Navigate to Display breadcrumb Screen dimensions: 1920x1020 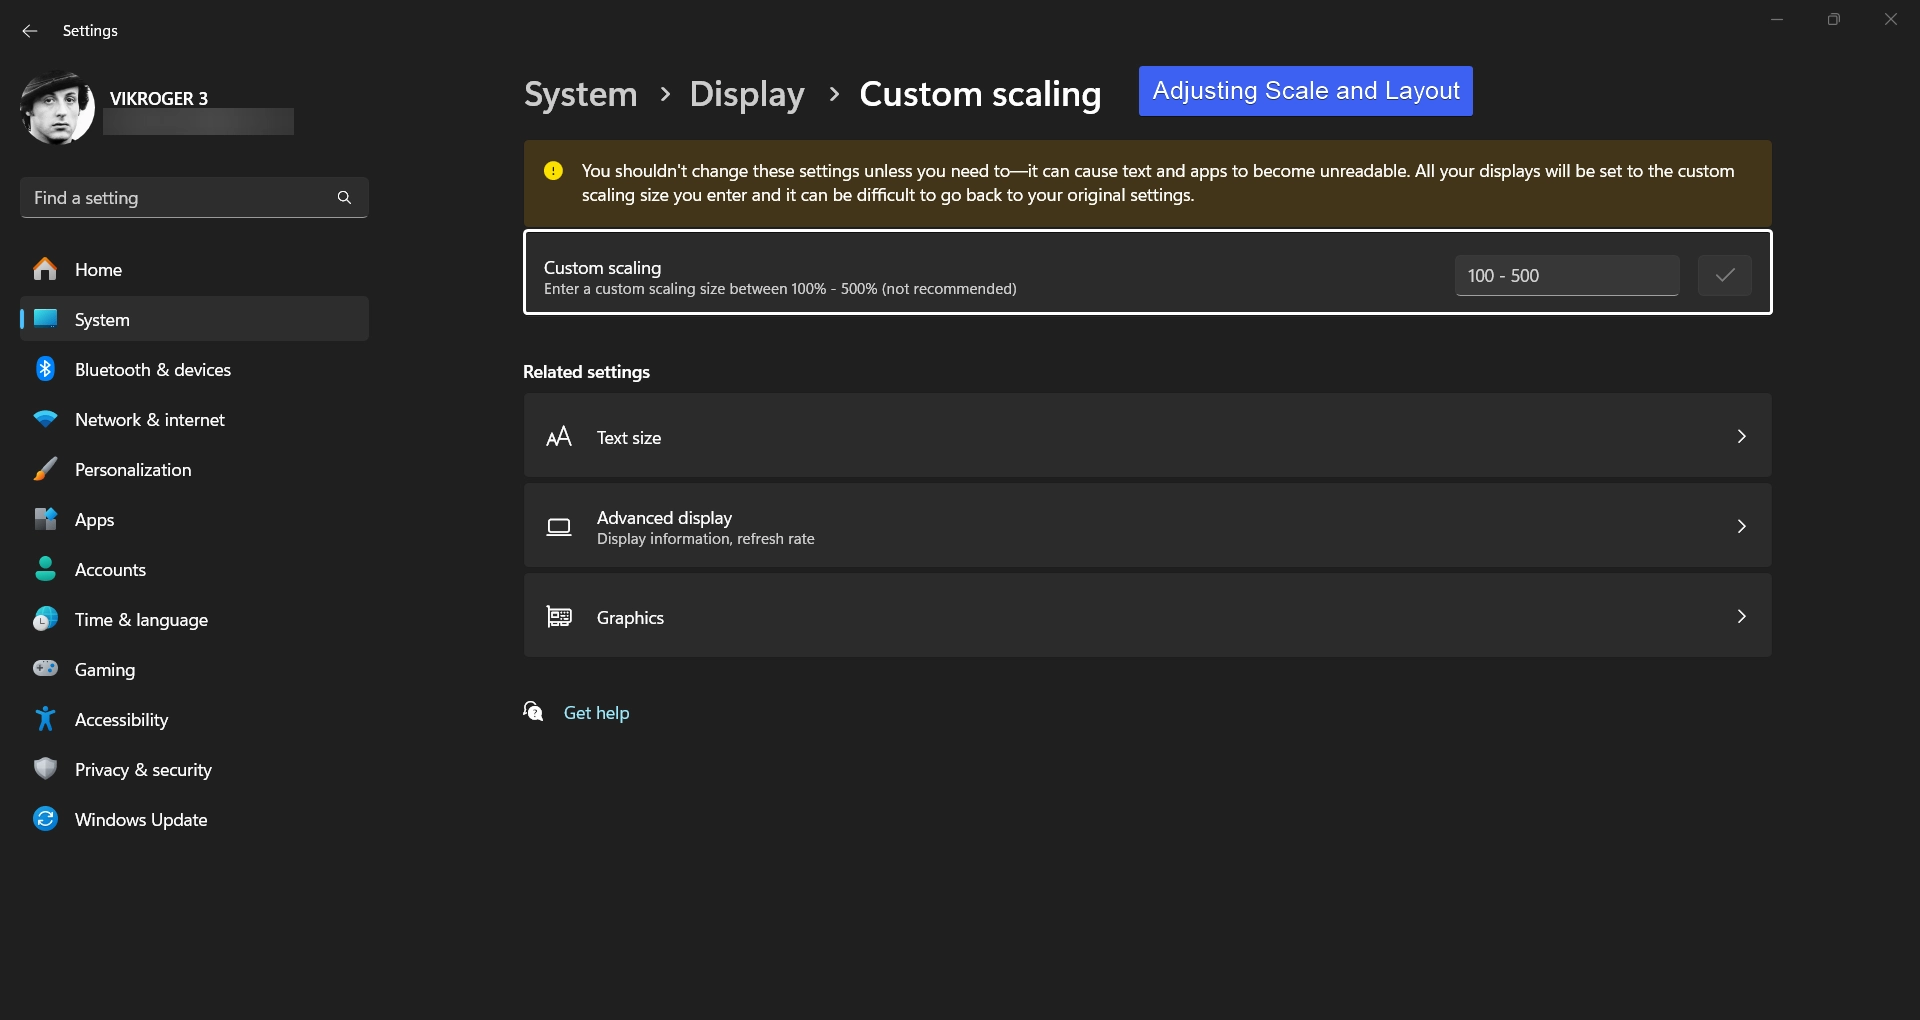(x=747, y=94)
